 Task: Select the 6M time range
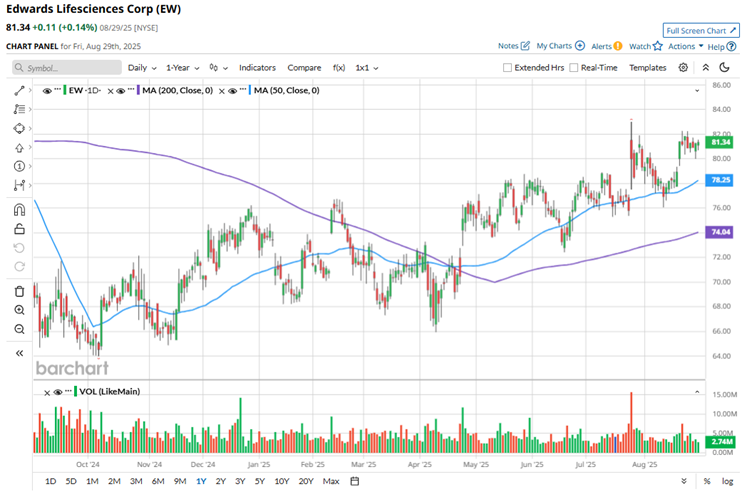158,481
